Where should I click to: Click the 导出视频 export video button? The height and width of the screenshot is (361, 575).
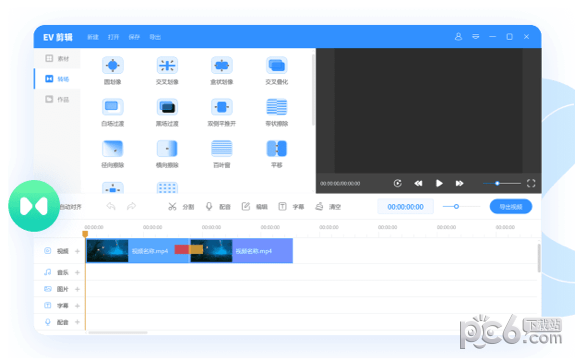[511, 207]
